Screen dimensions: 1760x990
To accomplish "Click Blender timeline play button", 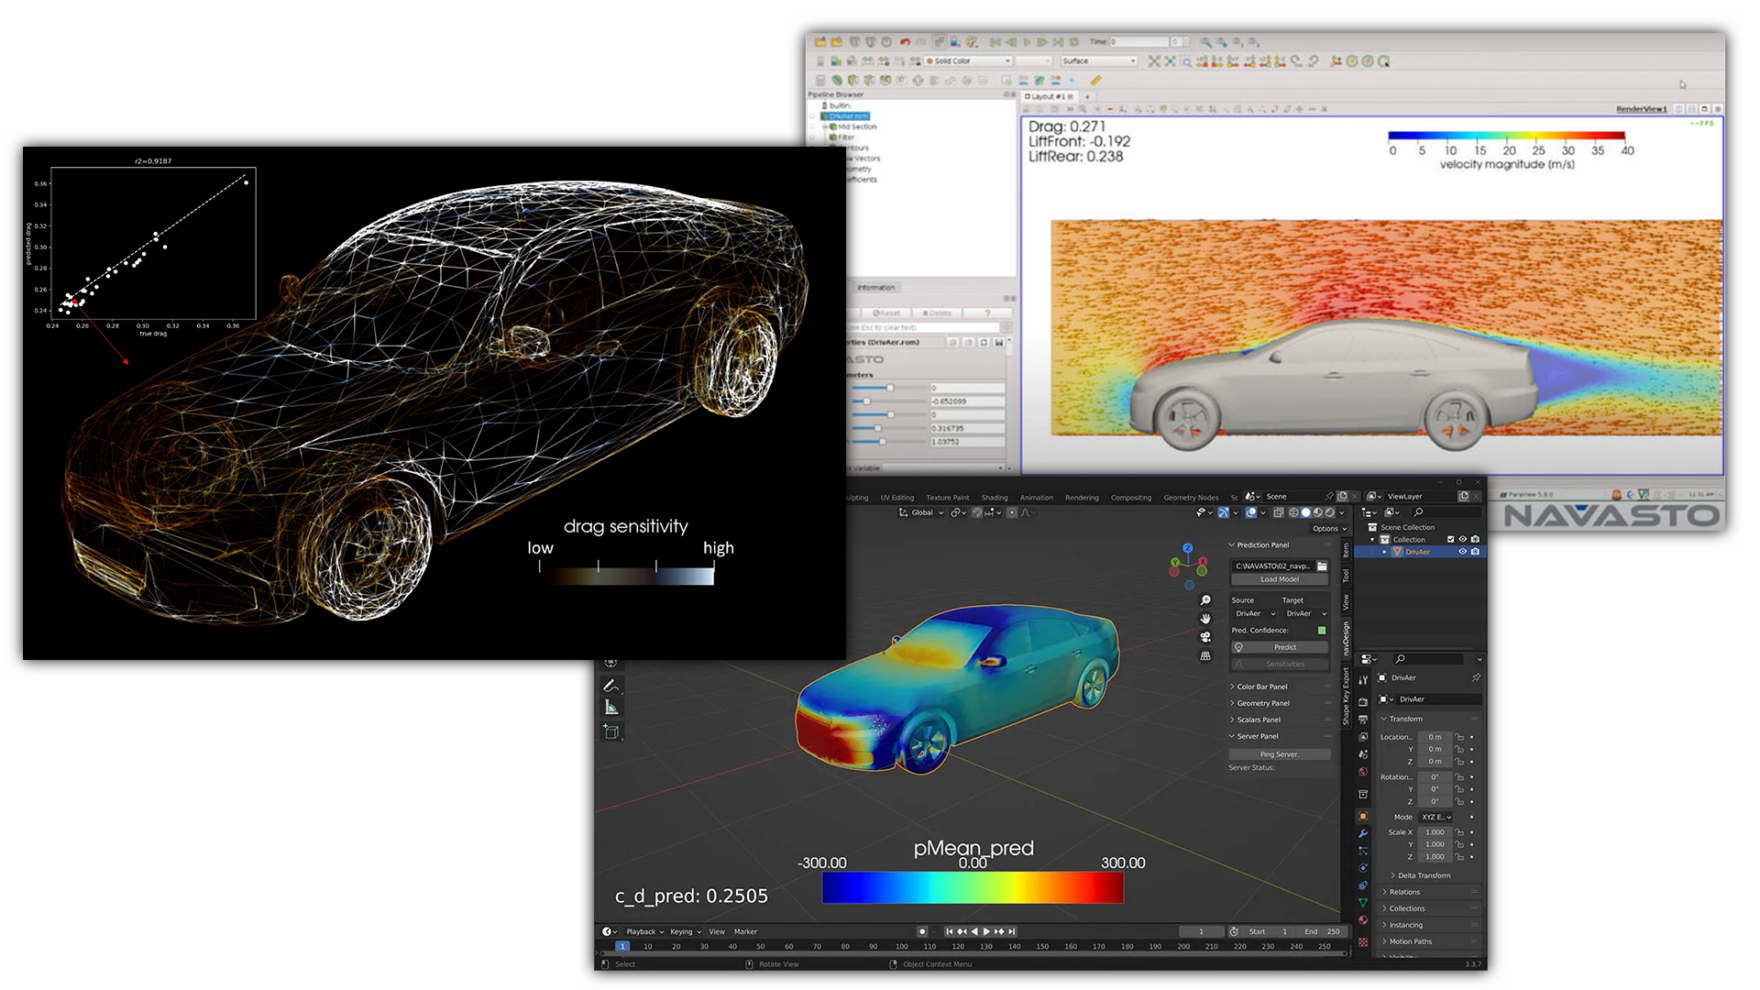I will (x=986, y=932).
